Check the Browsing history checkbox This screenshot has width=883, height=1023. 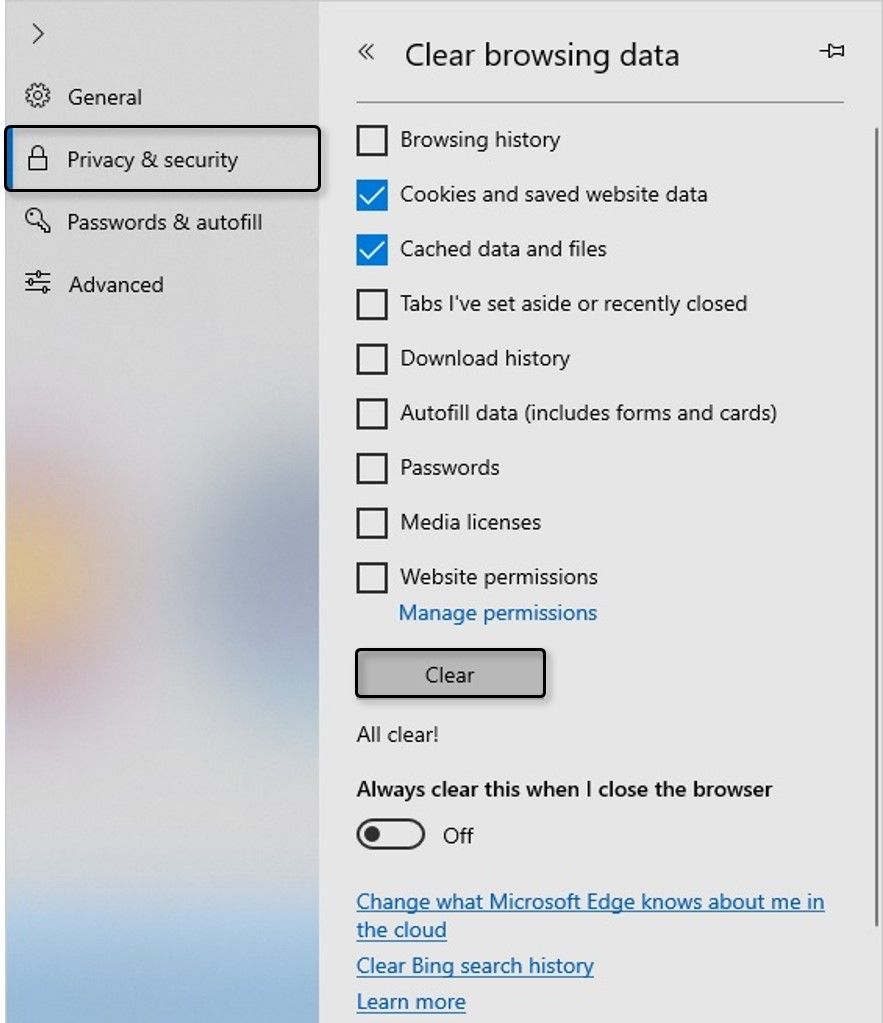coord(372,140)
